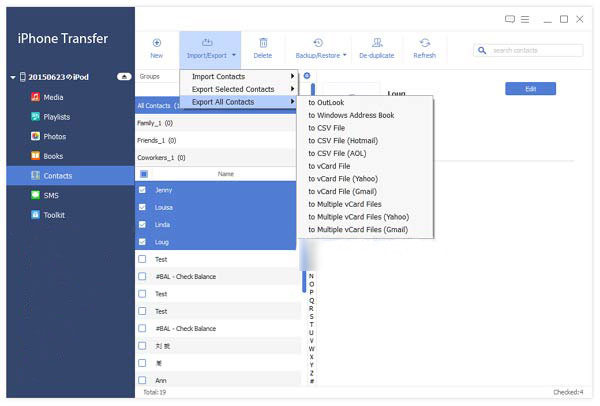The height and width of the screenshot is (406, 600).
Task: Select the Jenny contact row
Action: point(216,190)
